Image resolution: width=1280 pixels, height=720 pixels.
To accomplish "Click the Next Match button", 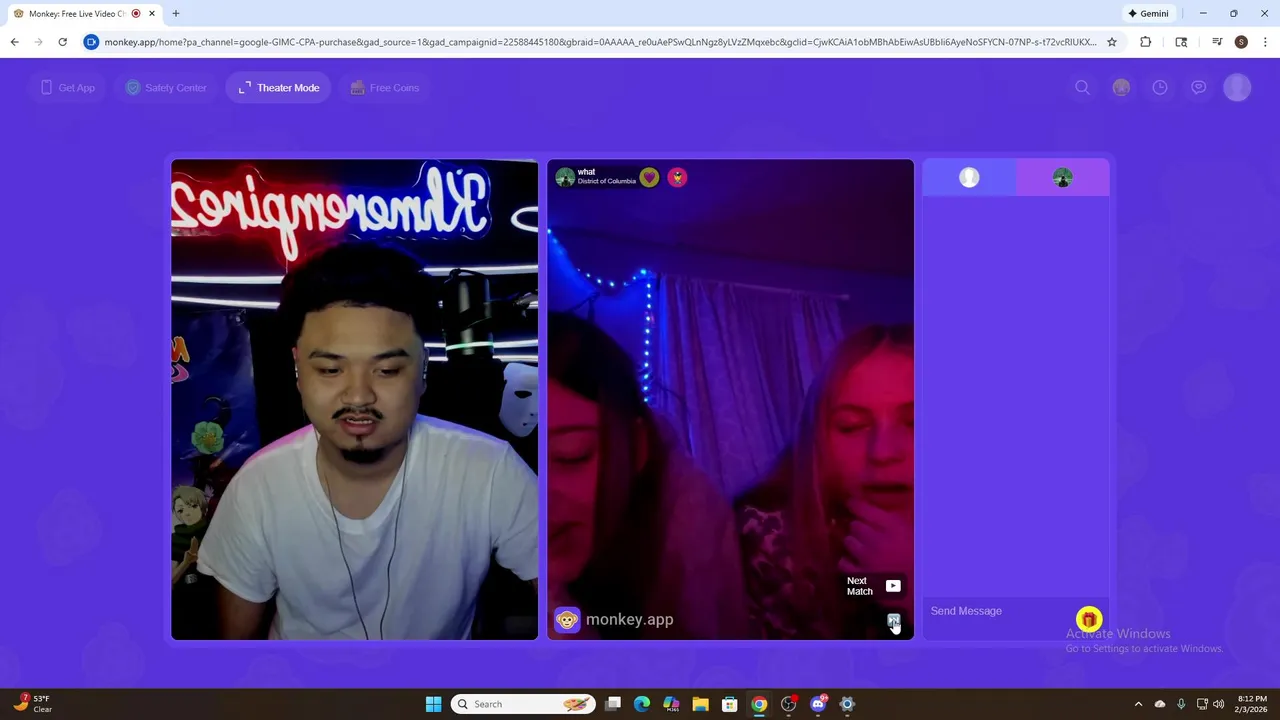I will 874,586.
